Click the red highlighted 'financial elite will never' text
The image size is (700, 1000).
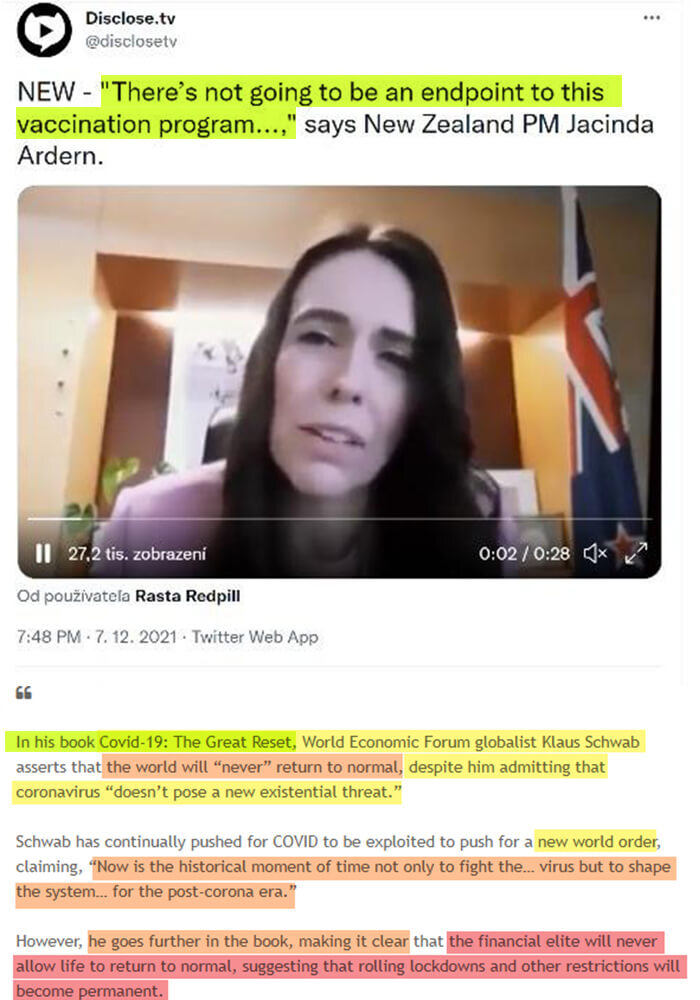(553, 941)
